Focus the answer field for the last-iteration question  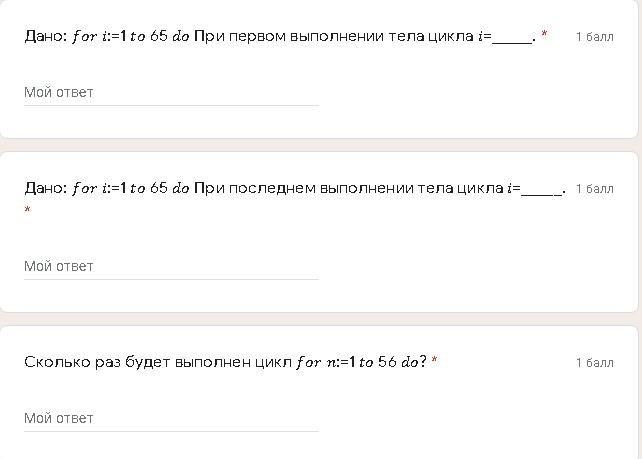[x=170, y=266]
